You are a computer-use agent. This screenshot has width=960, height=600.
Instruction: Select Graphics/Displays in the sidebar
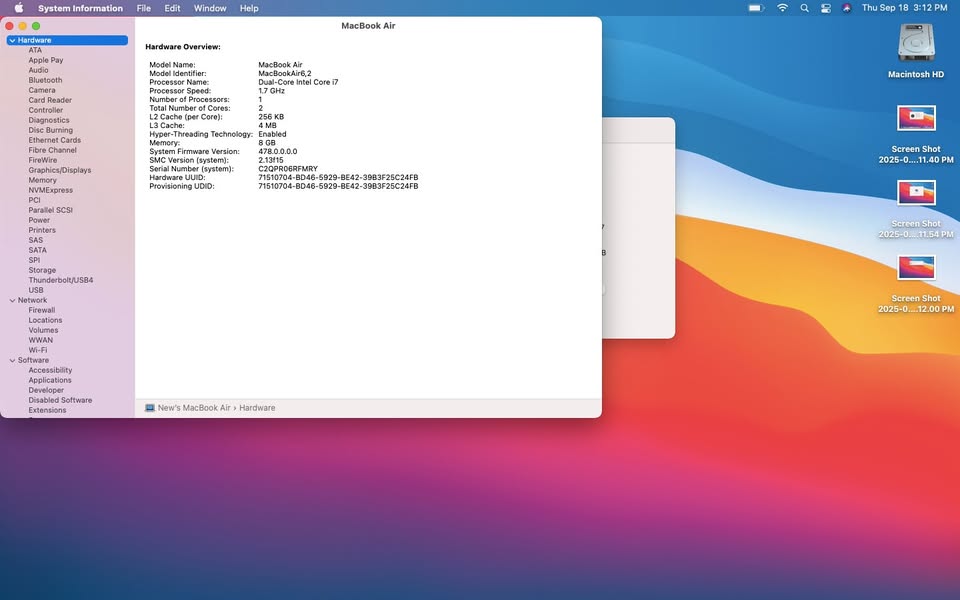pyautogui.click(x=59, y=170)
